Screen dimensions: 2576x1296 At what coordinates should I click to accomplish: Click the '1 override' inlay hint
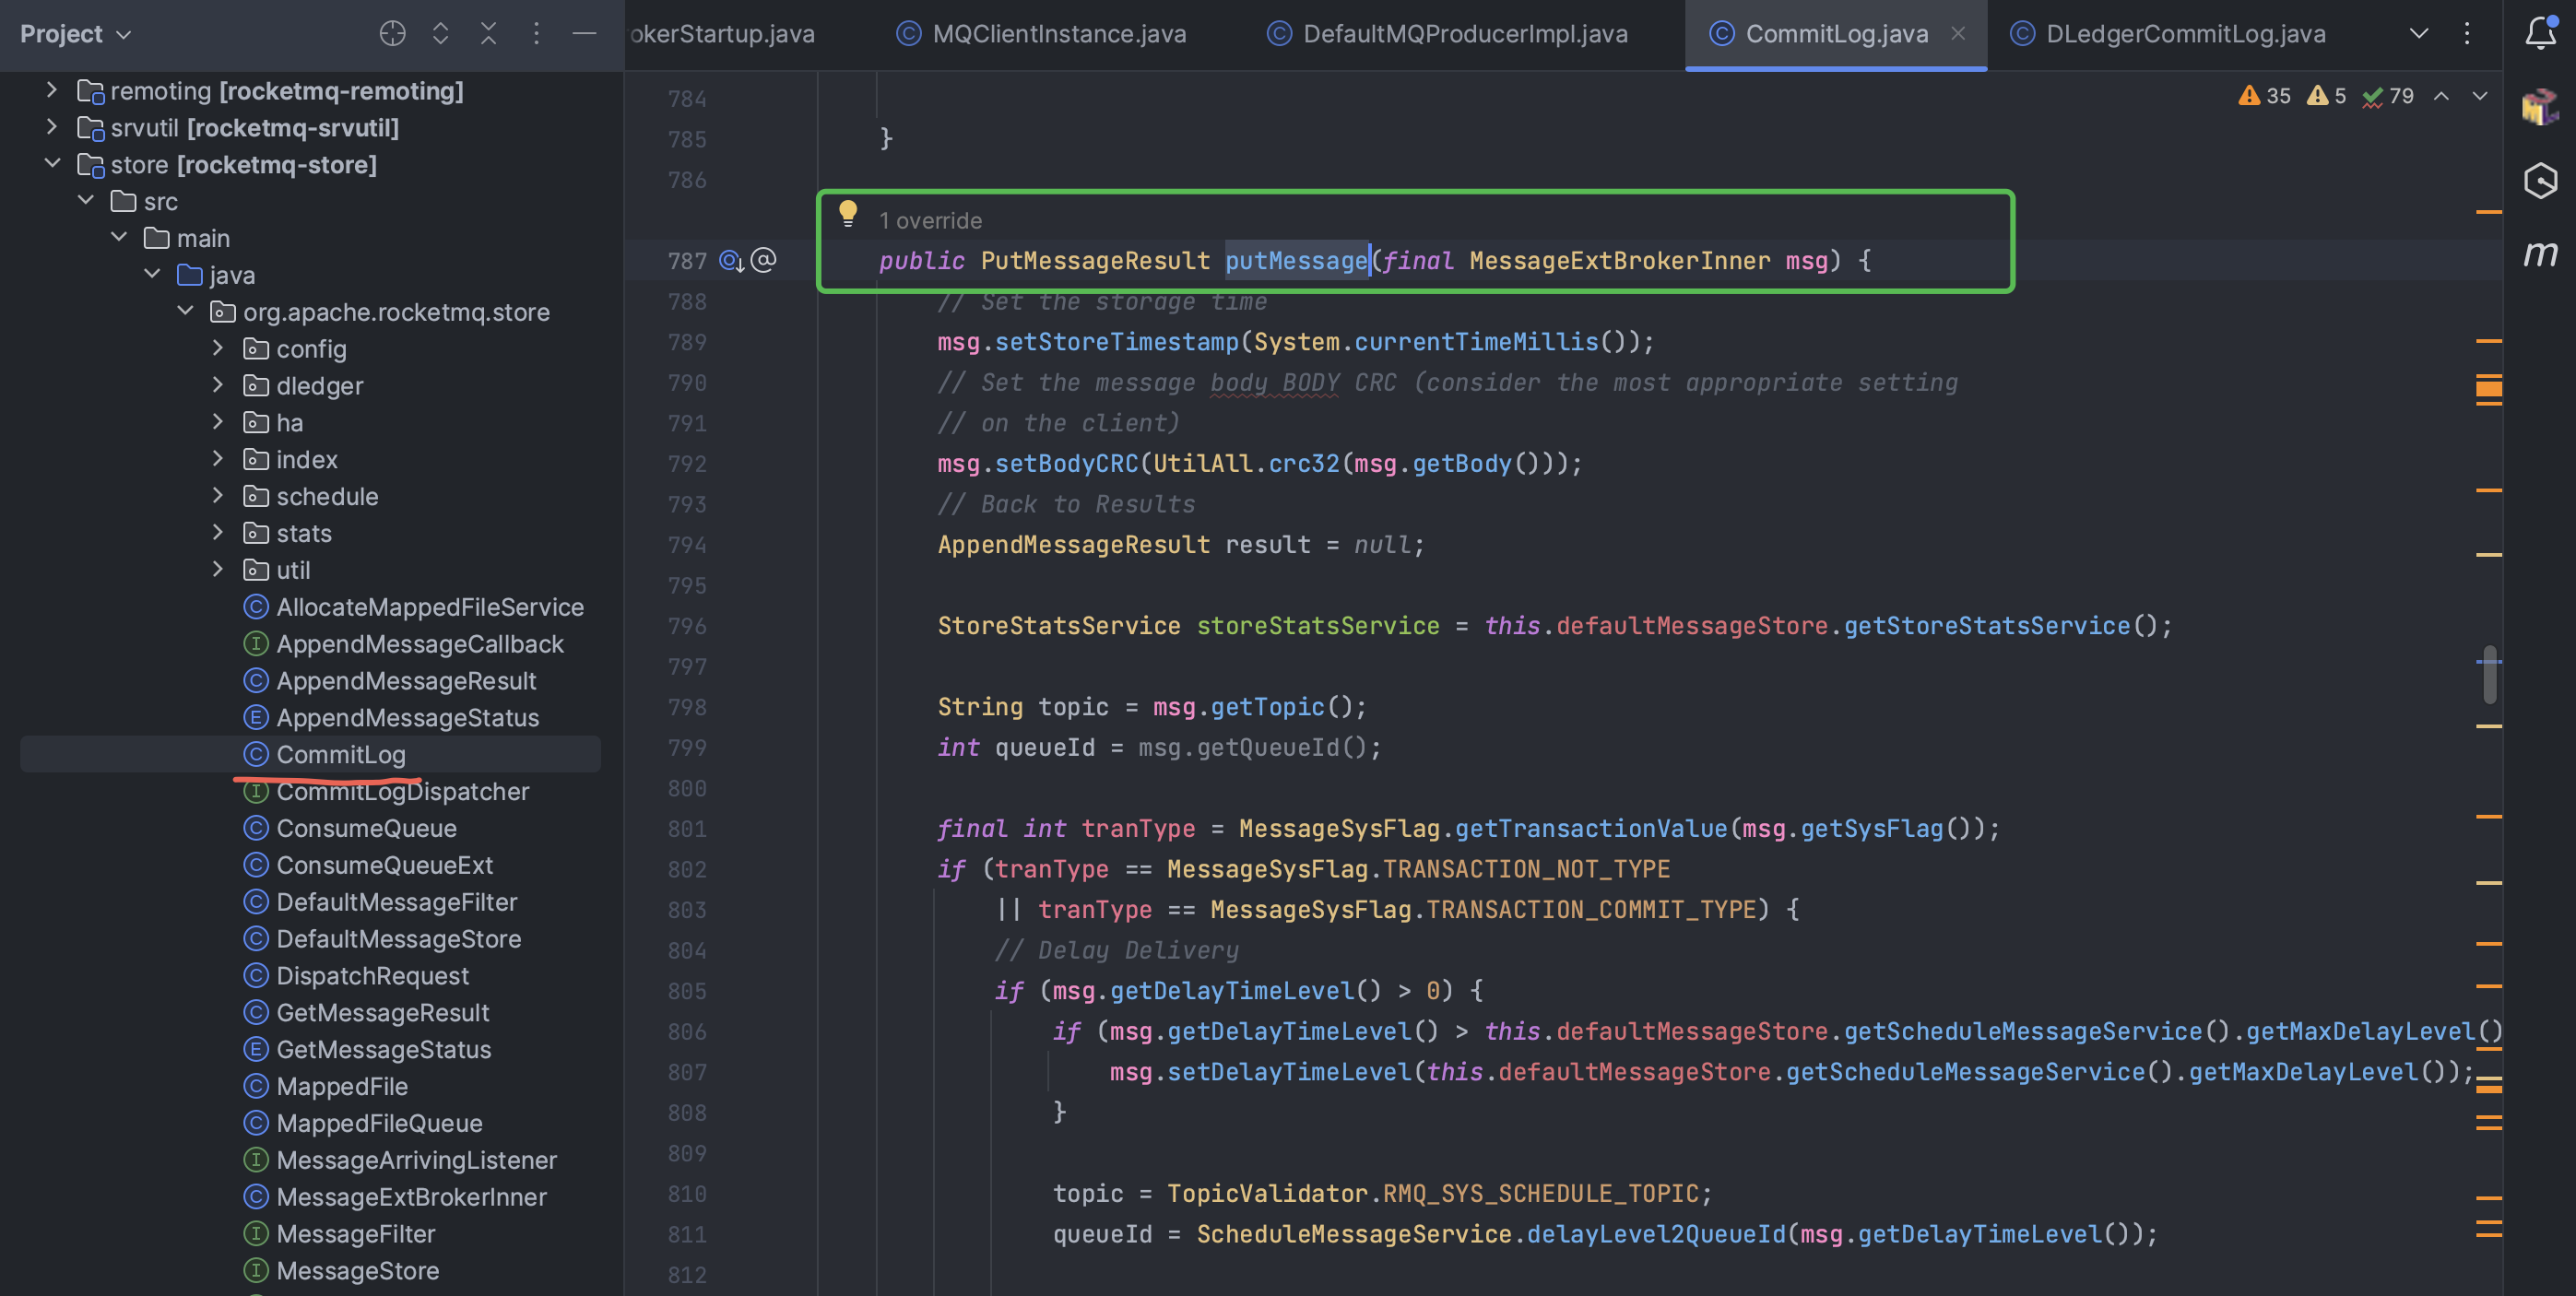[x=929, y=220]
